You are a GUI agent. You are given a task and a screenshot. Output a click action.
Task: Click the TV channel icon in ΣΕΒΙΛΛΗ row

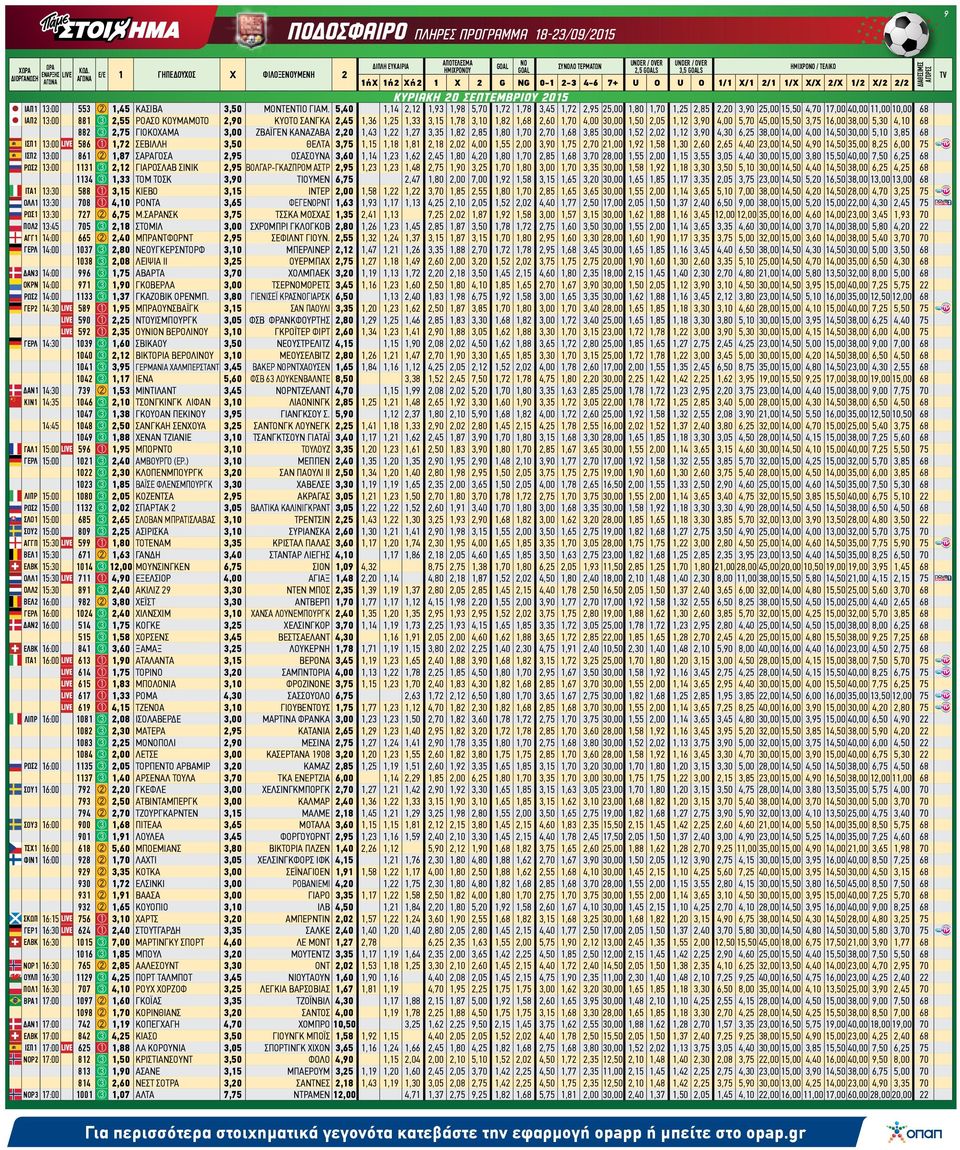(x=942, y=144)
